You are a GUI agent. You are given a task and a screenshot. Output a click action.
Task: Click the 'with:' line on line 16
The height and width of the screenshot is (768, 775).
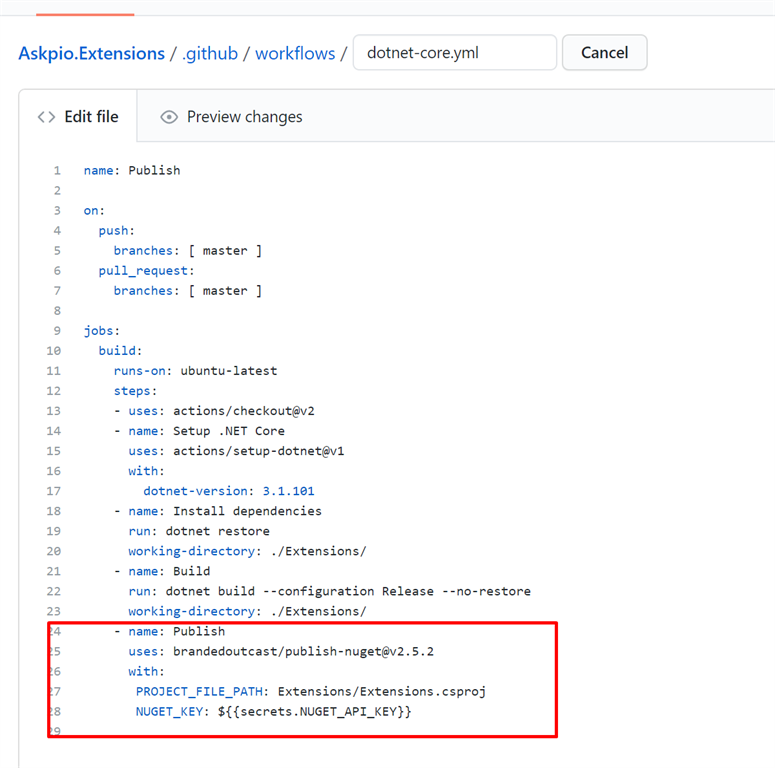coord(146,471)
